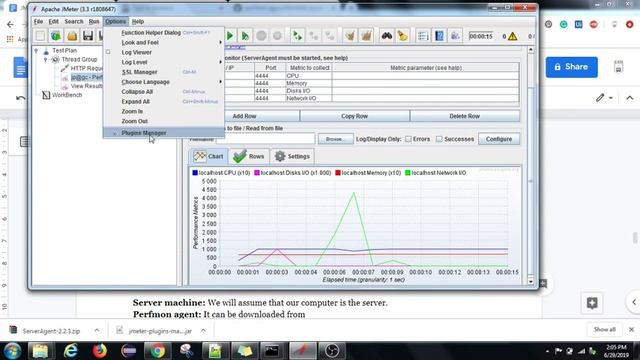Click the Copy Row button
This screenshot has height=360, width=640.
354,116
